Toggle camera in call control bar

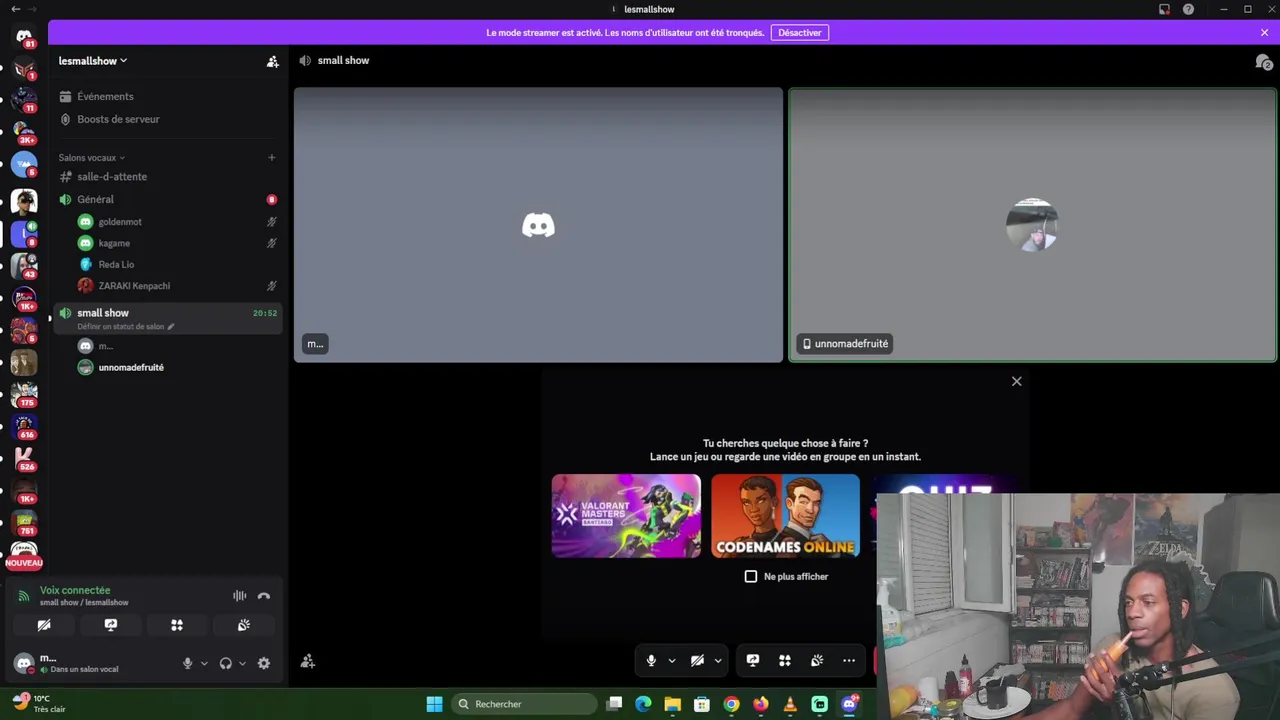tap(697, 661)
